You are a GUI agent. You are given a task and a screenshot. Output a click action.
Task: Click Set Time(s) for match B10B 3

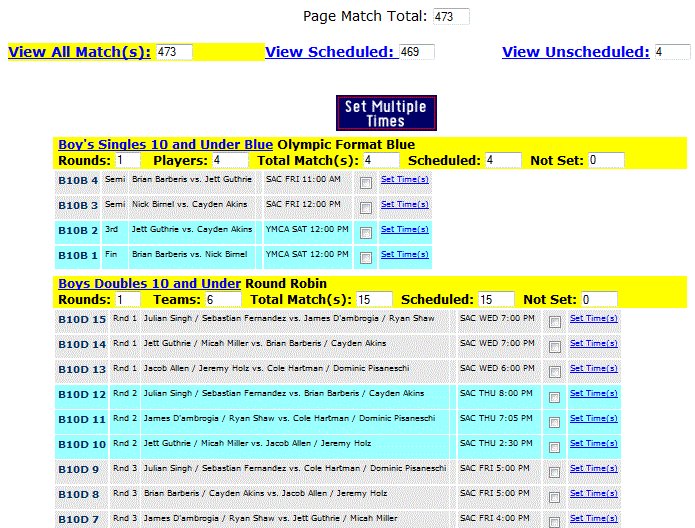click(405, 204)
